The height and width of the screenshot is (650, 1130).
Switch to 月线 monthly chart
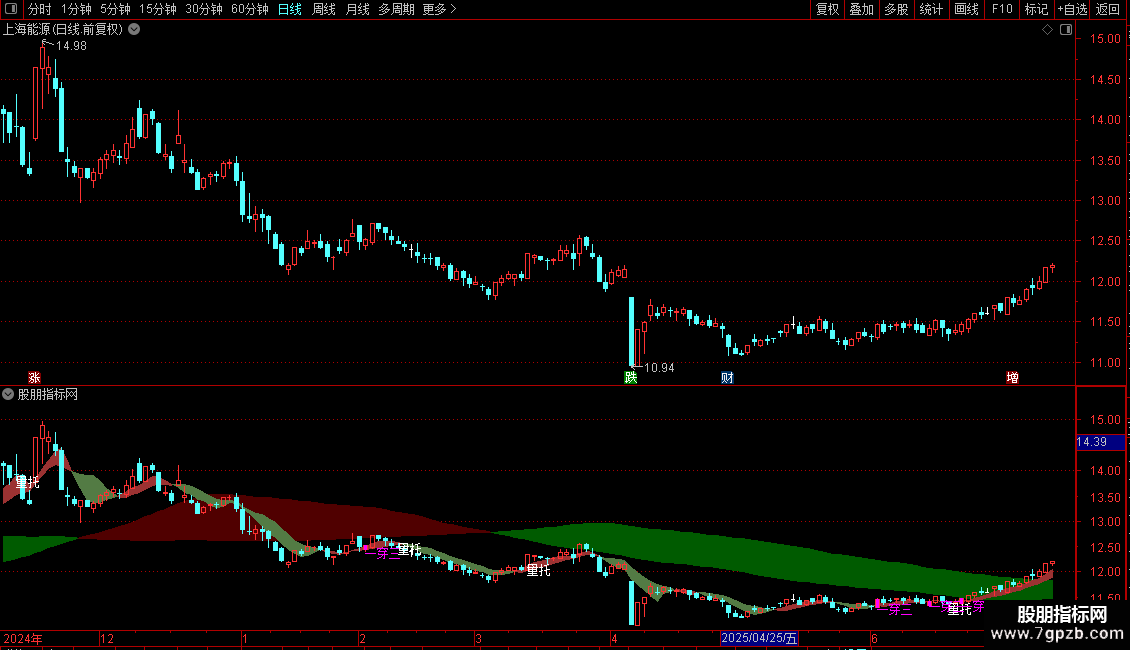[357, 9]
